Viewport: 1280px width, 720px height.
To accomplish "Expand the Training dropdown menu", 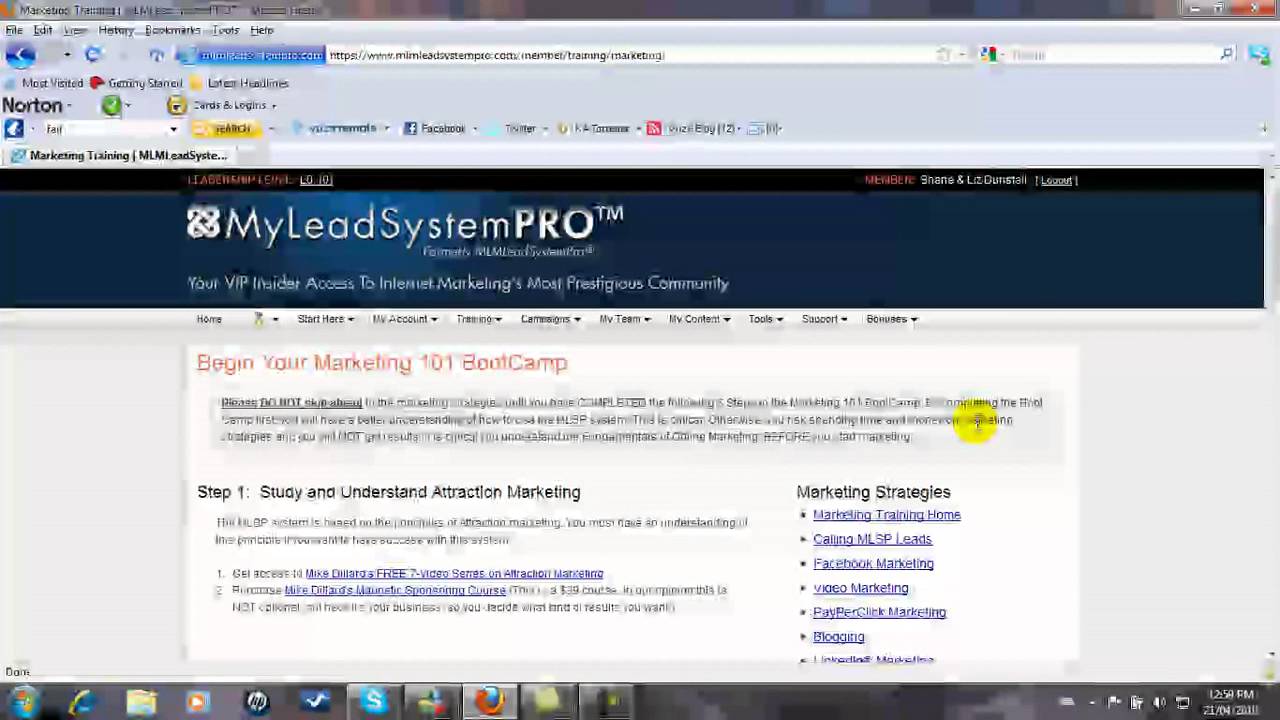I will [x=479, y=319].
